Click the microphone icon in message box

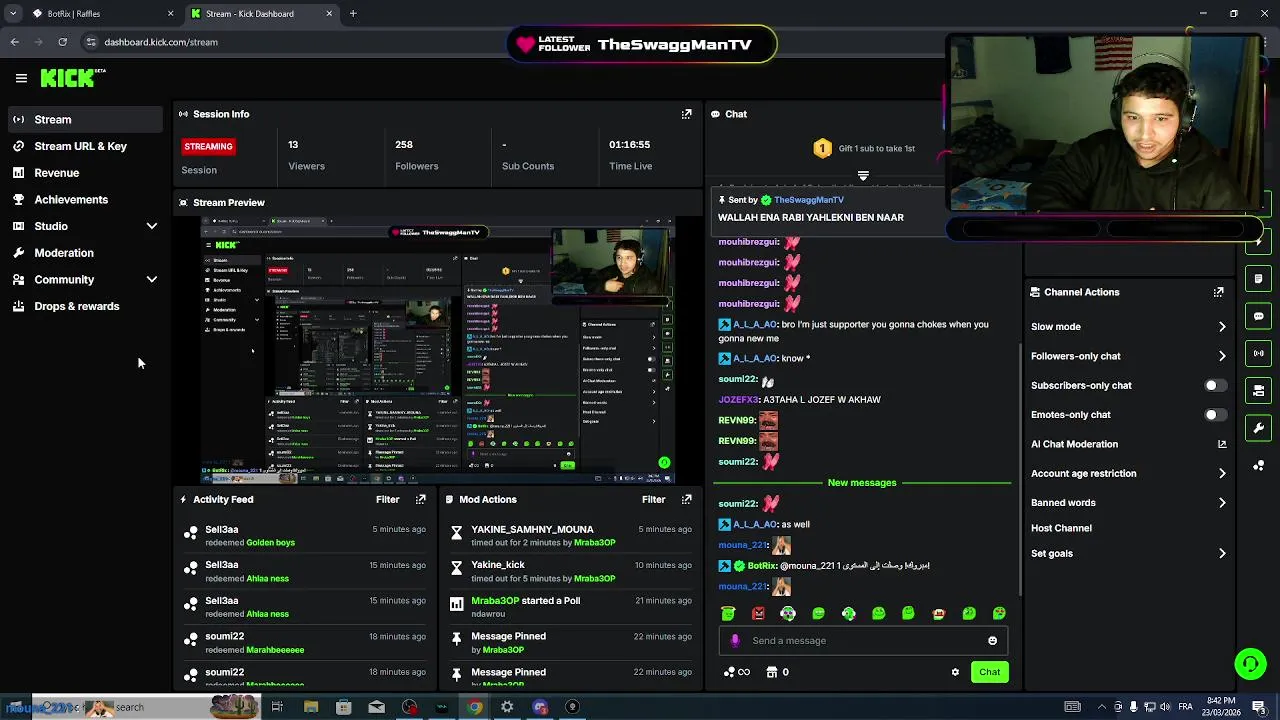(735, 641)
